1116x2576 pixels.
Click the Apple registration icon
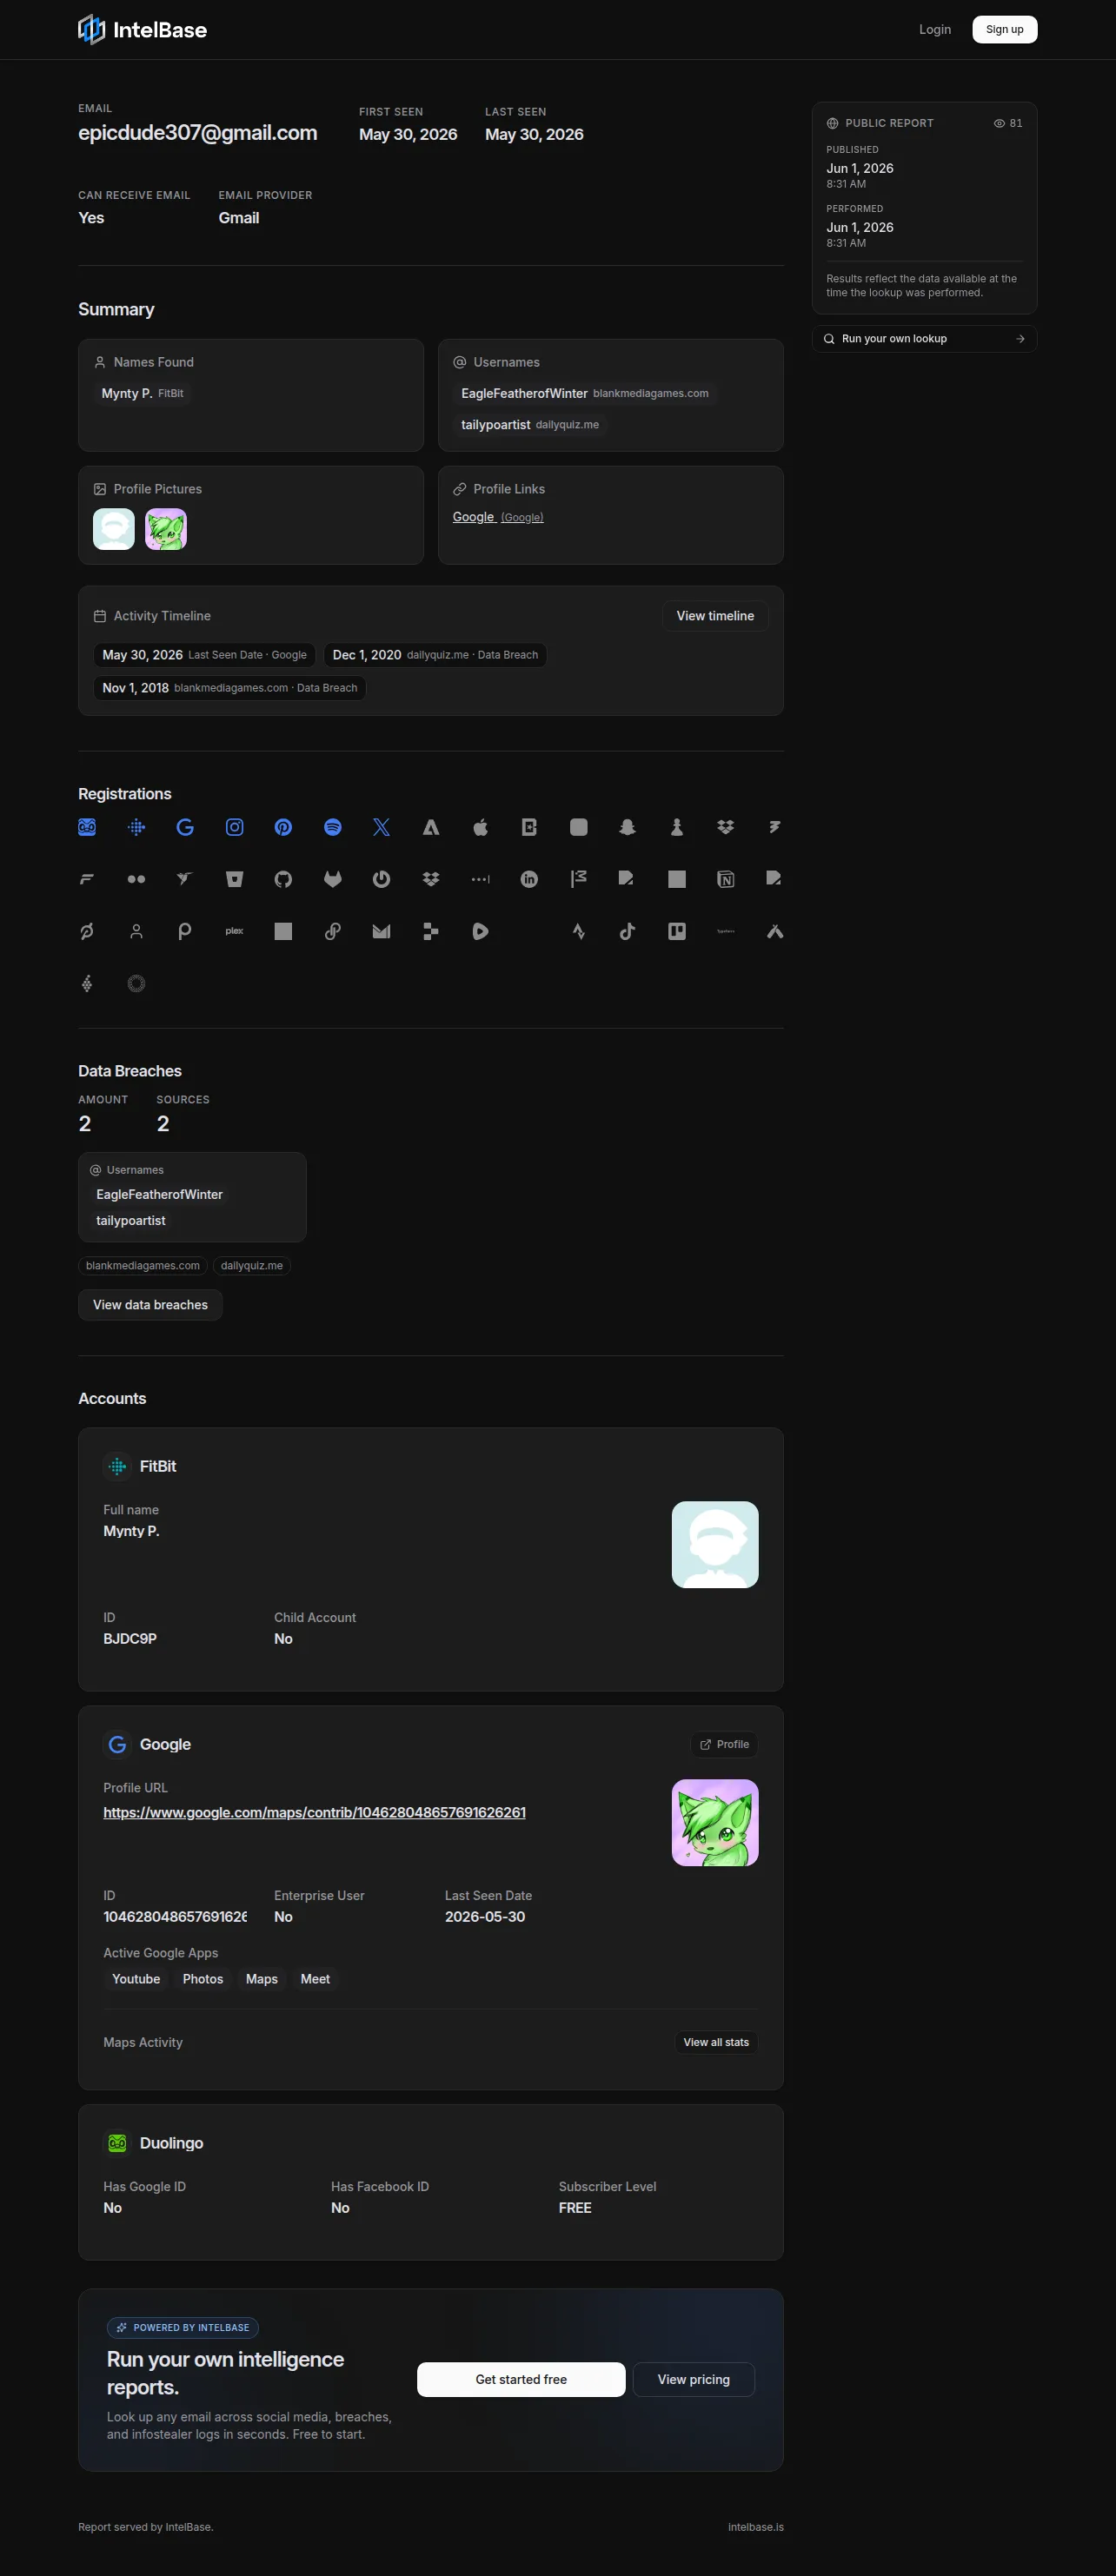[x=480, y=827]
